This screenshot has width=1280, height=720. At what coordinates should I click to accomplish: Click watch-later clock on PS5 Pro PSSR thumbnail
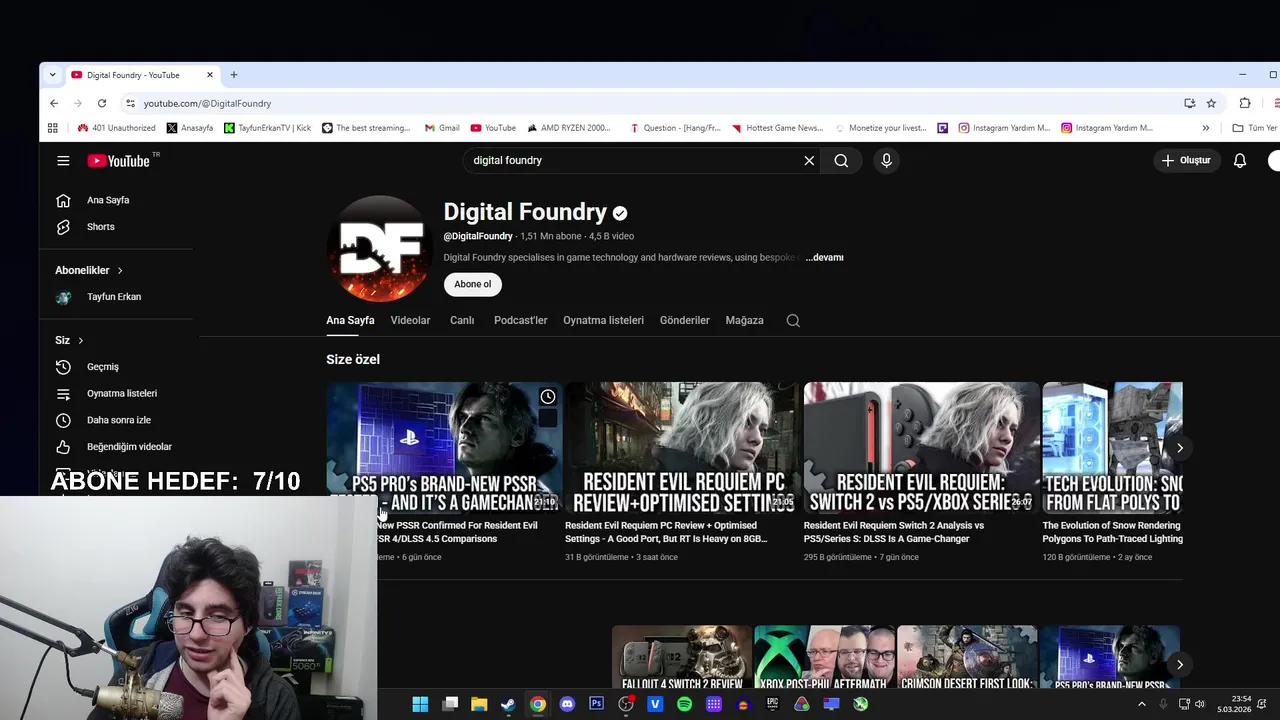[548, 397]
